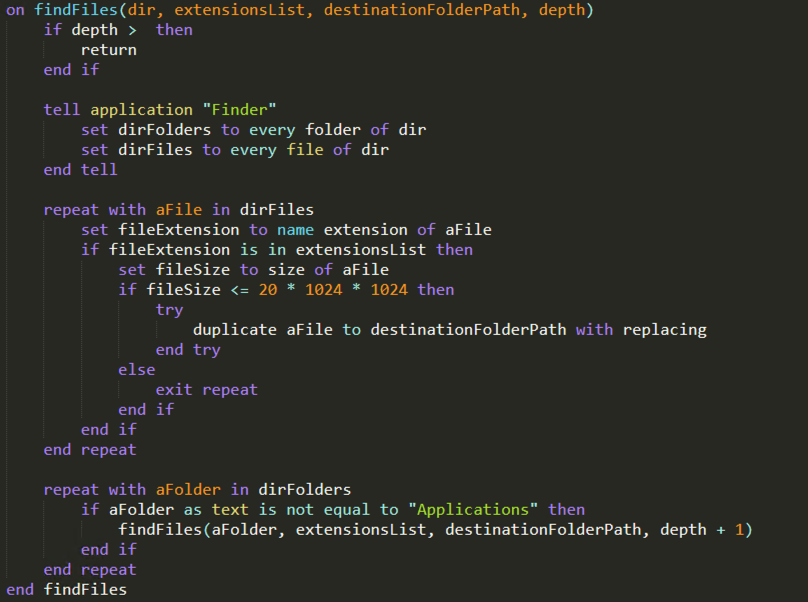Click 'aFolder' in 'repeat with aFolder' line
808x602 pixels.
tap(188, 490)
